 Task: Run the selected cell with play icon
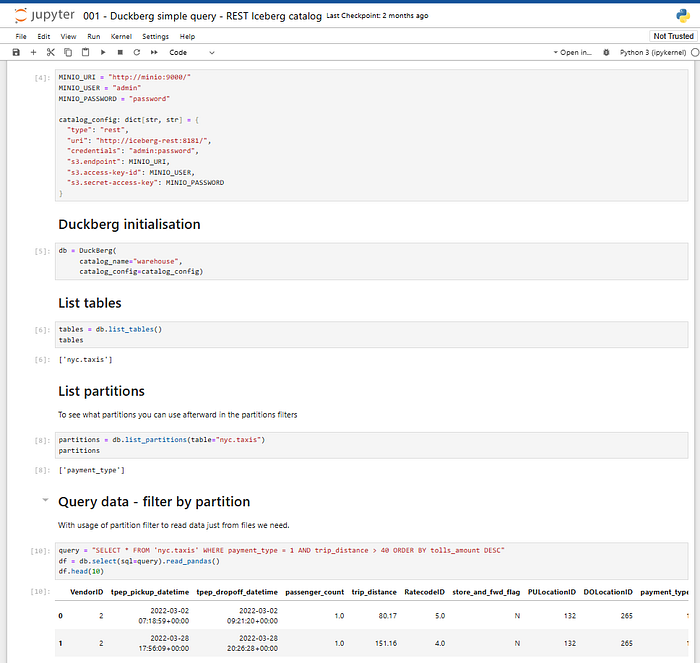click(103, 52)
